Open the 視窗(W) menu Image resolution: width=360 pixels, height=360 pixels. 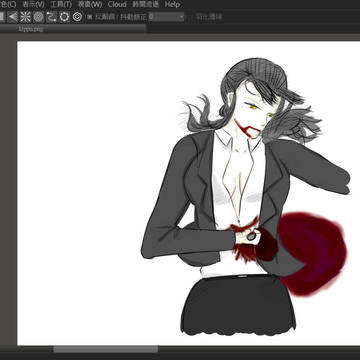pyautogui.click(x=90, y=4)
